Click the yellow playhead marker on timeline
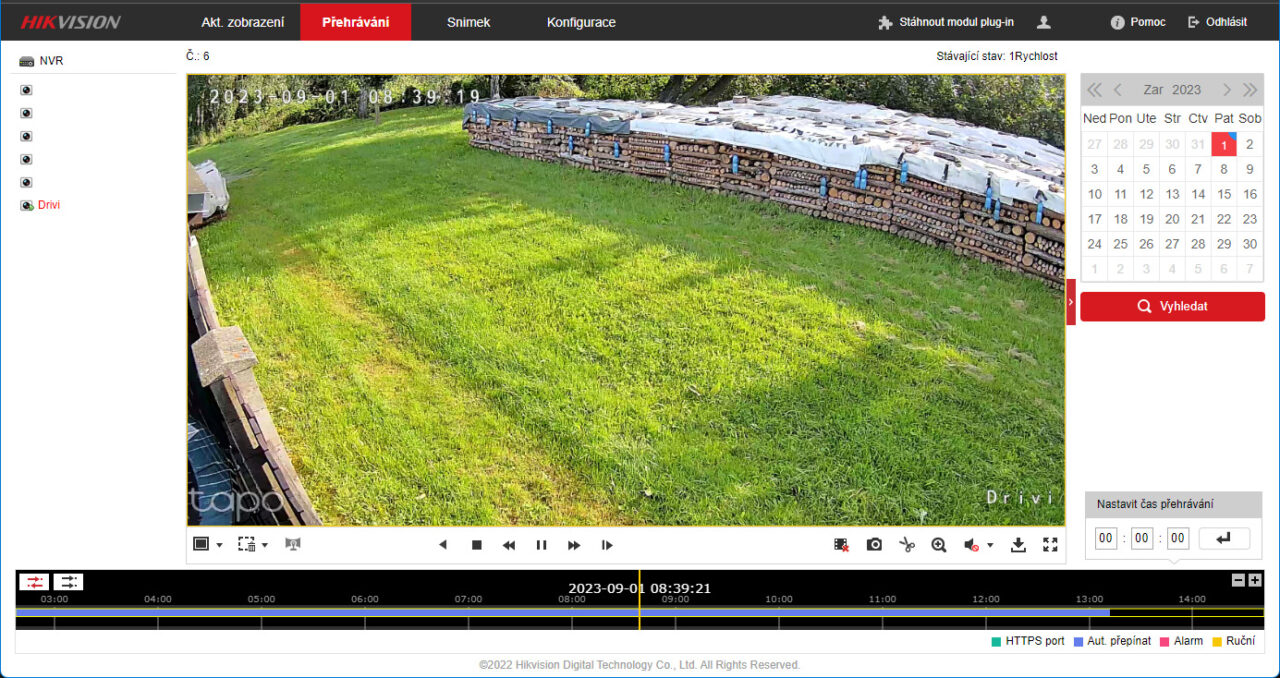The width and height of the screenshot is (1280, 678). tap(639, 600)
